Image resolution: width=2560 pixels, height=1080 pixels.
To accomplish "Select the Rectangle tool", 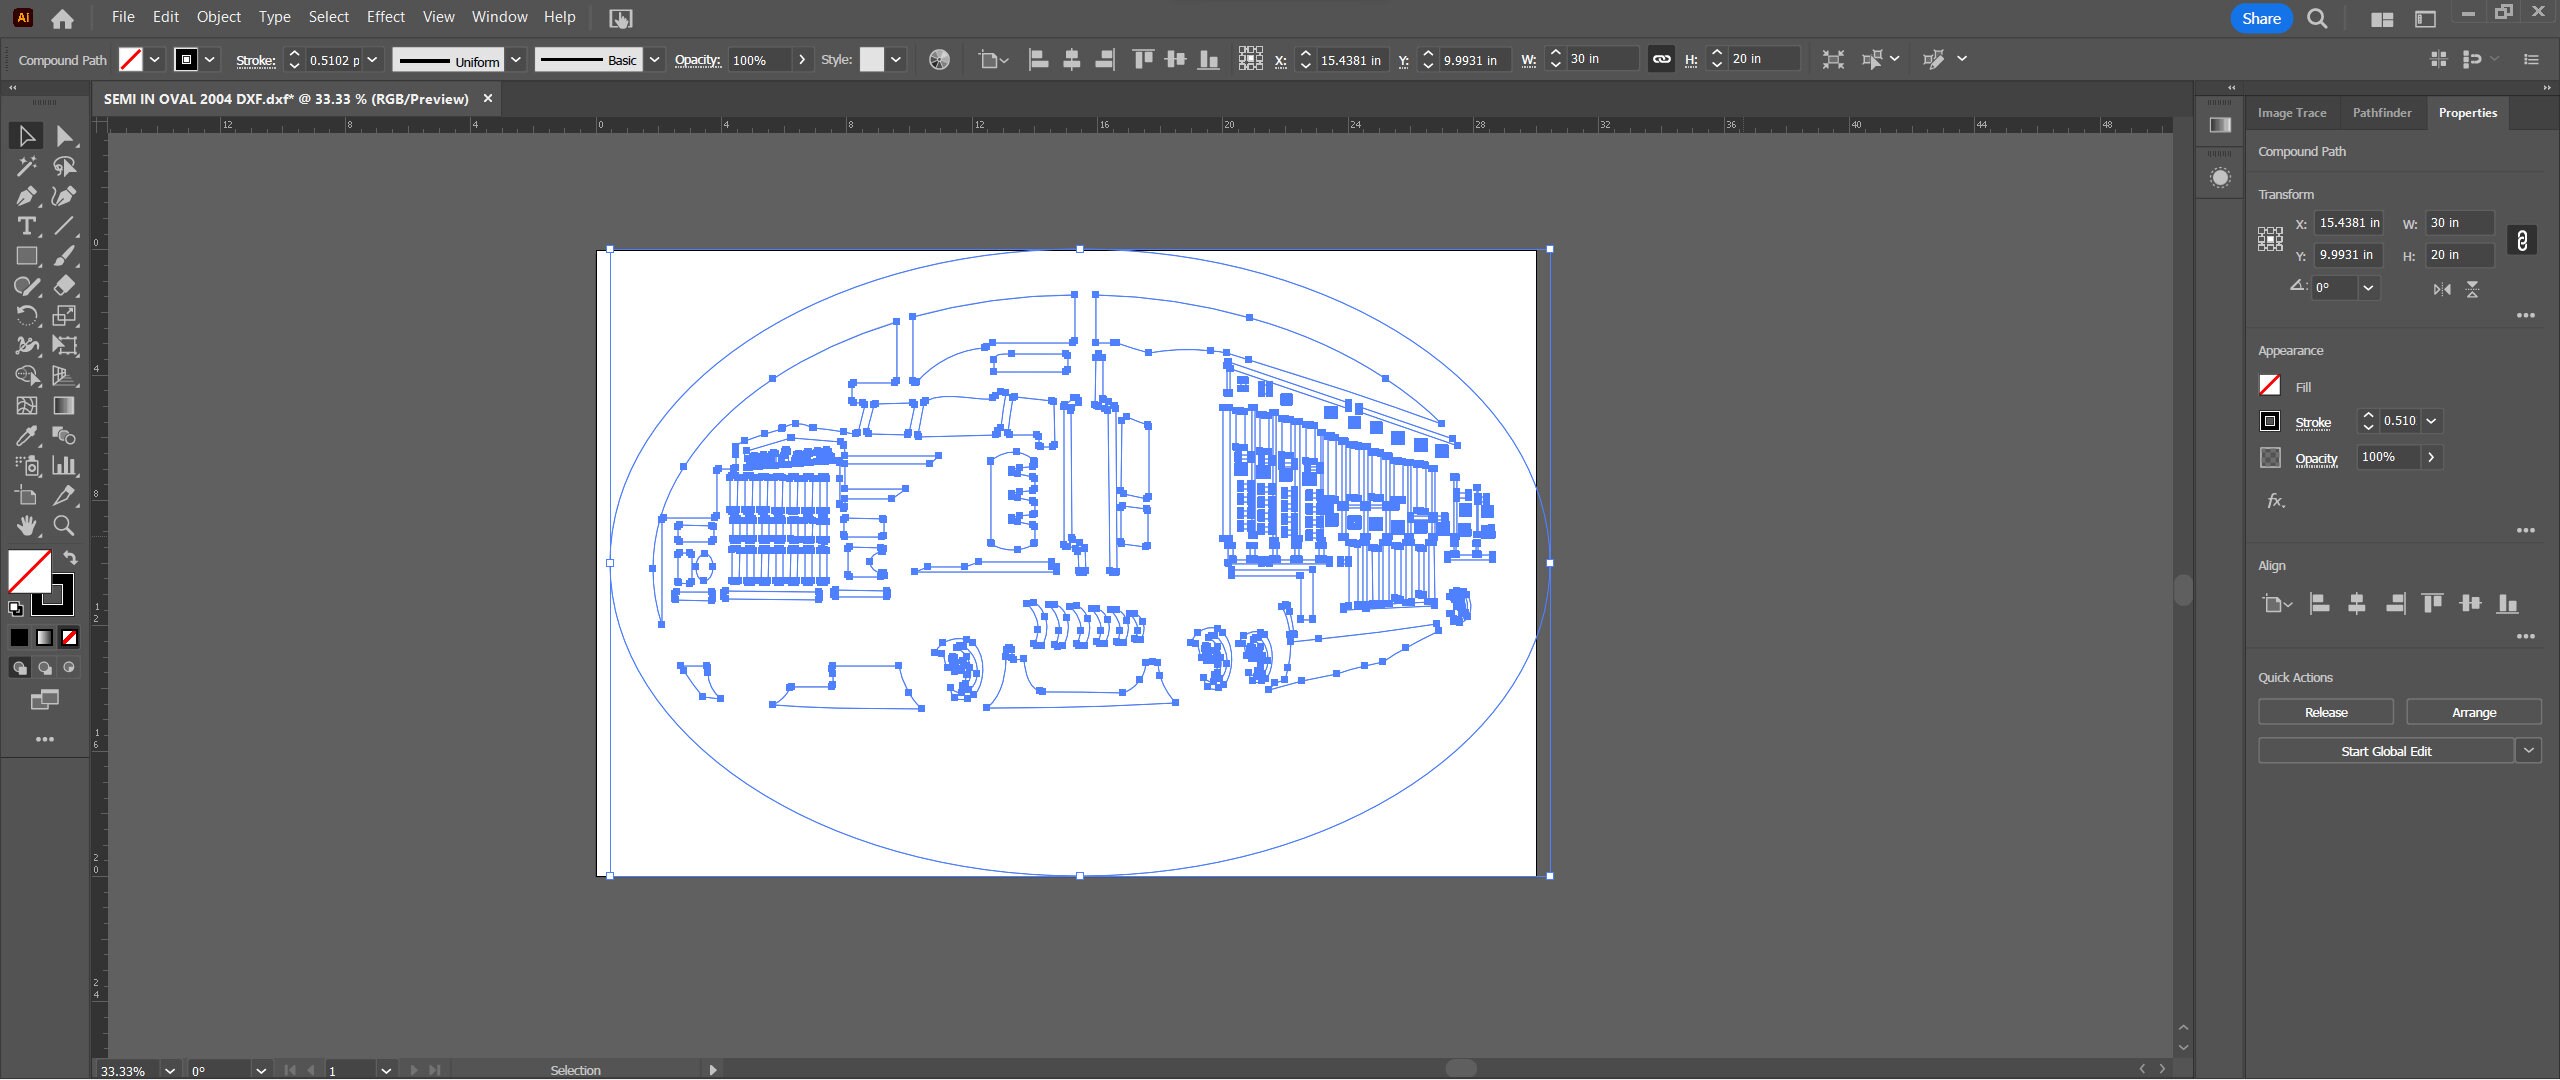I will click(x=25, y=256).
